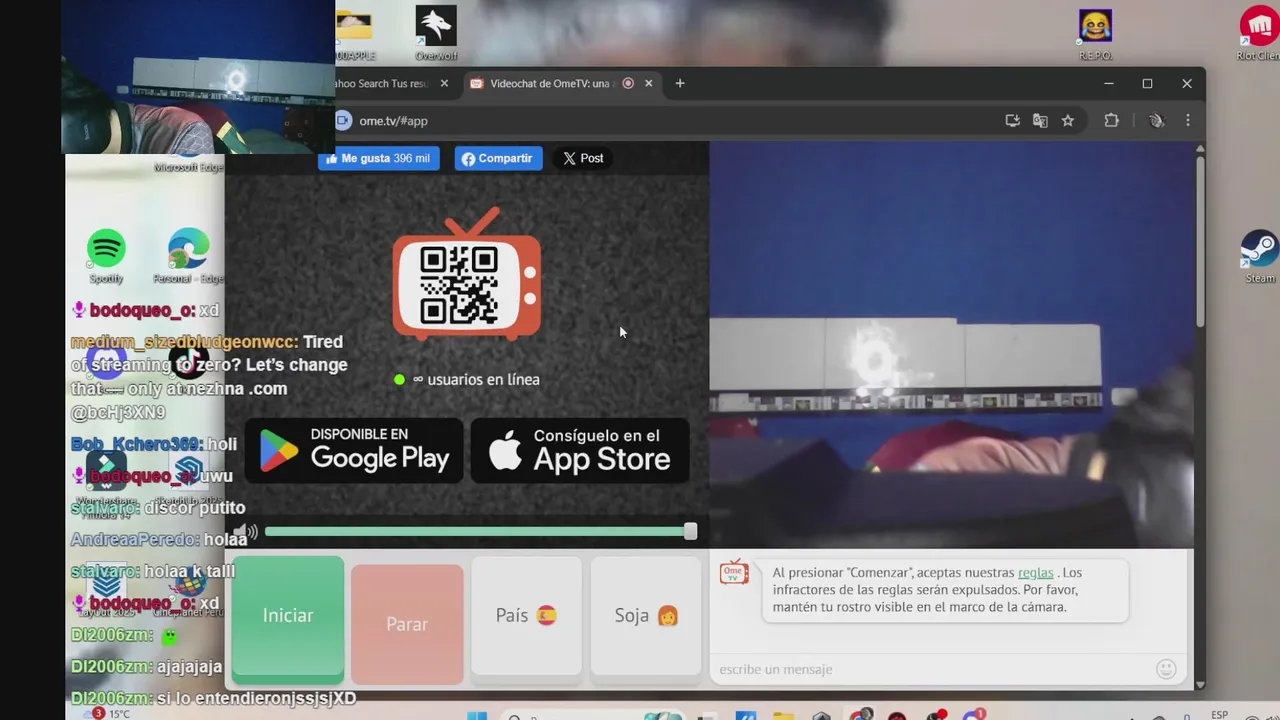Bookmark this page with the star icon
This screenshot has height=720, width=1280.
coord(1068,121)
